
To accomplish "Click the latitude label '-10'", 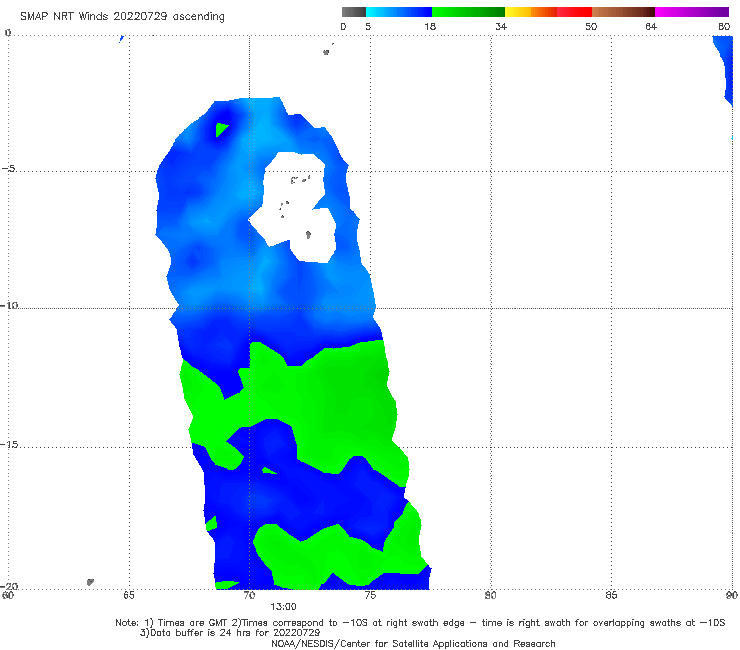I will (9, 305).
